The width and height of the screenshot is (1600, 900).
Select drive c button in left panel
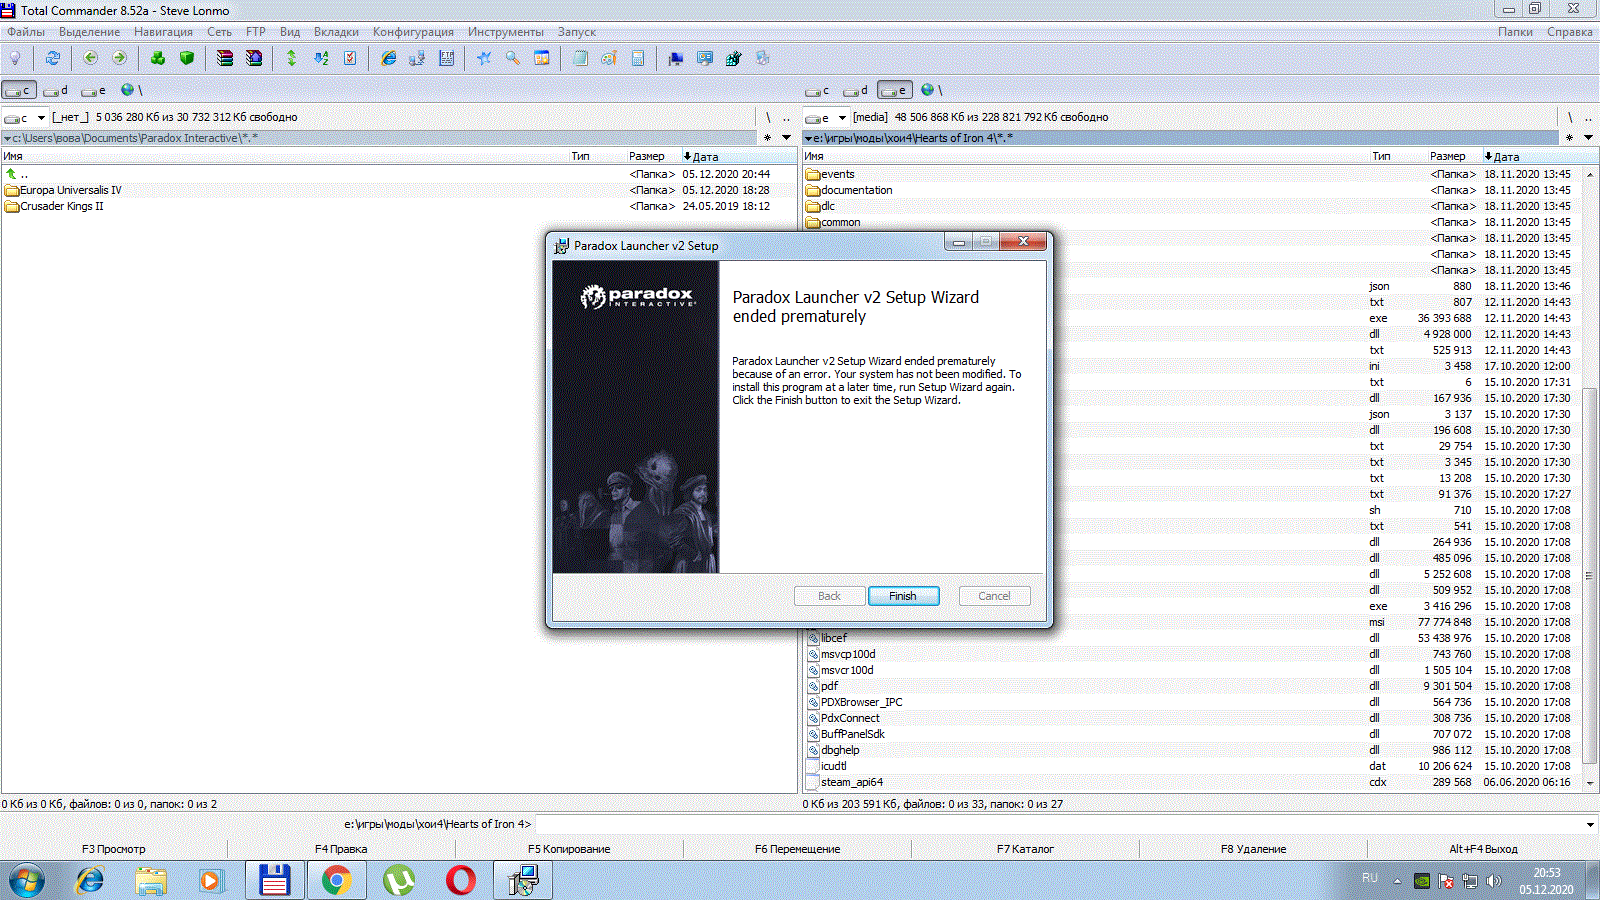click(19, 90)
